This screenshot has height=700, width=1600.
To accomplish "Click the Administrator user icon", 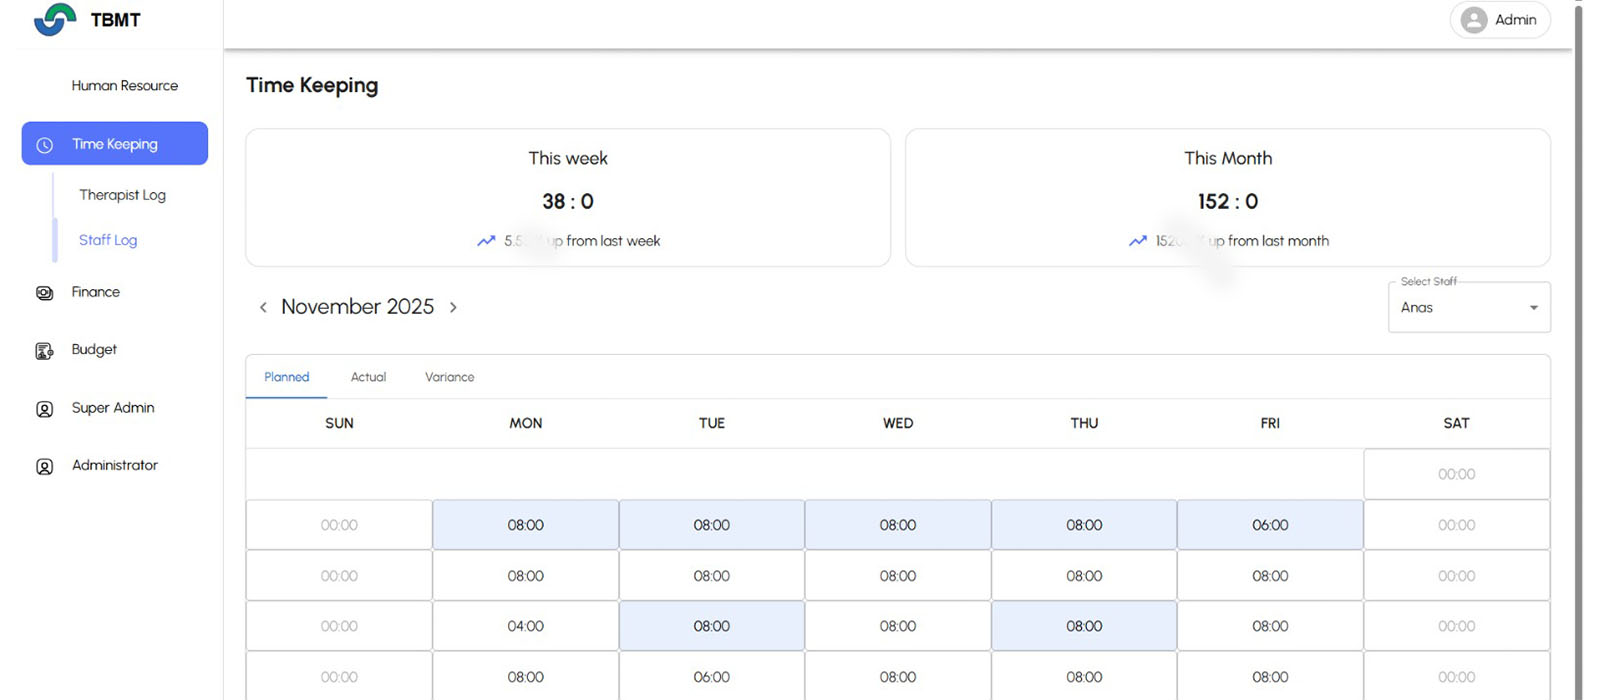I will tap(45, 467).
